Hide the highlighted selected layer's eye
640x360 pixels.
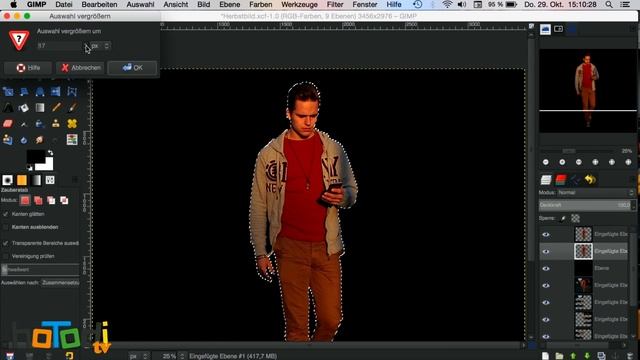click(x=546, y=251)
